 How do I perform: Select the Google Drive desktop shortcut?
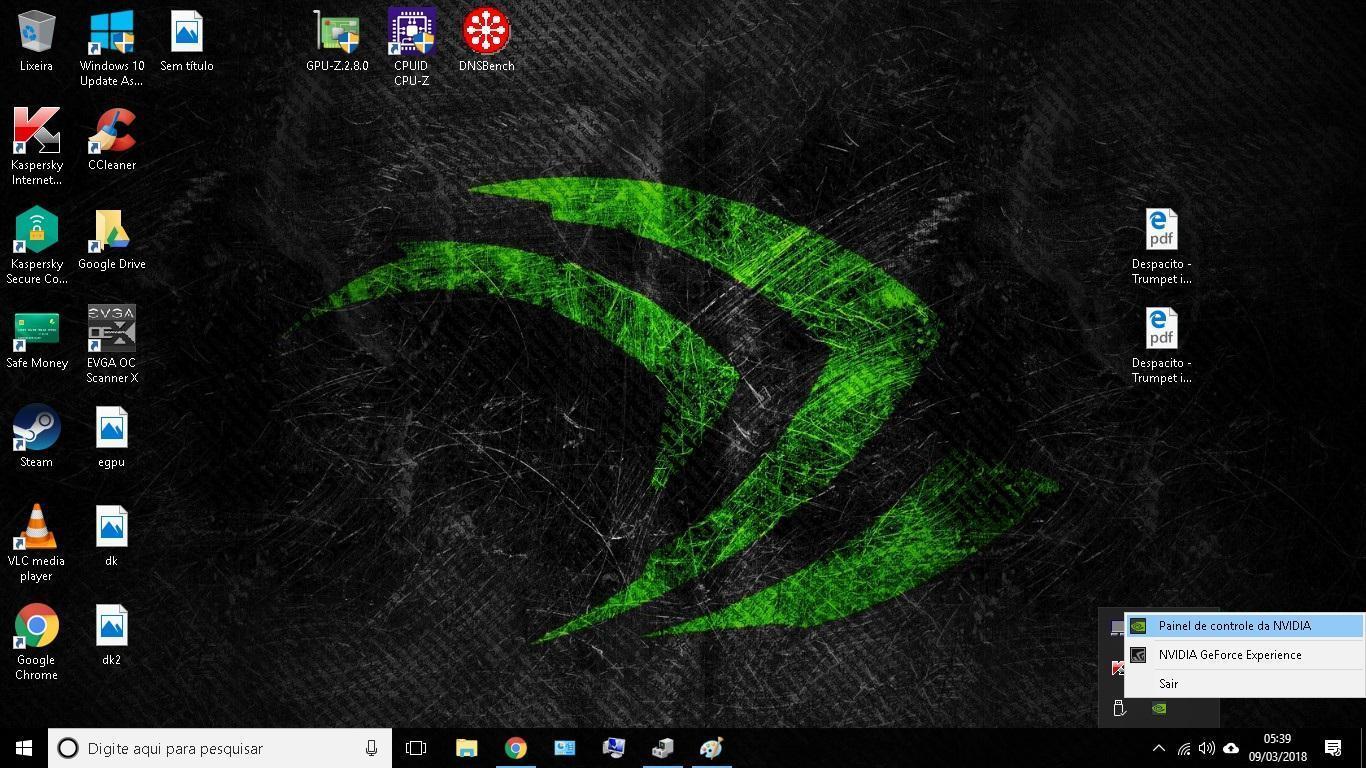pyautogui.click(x=111, y=240)
